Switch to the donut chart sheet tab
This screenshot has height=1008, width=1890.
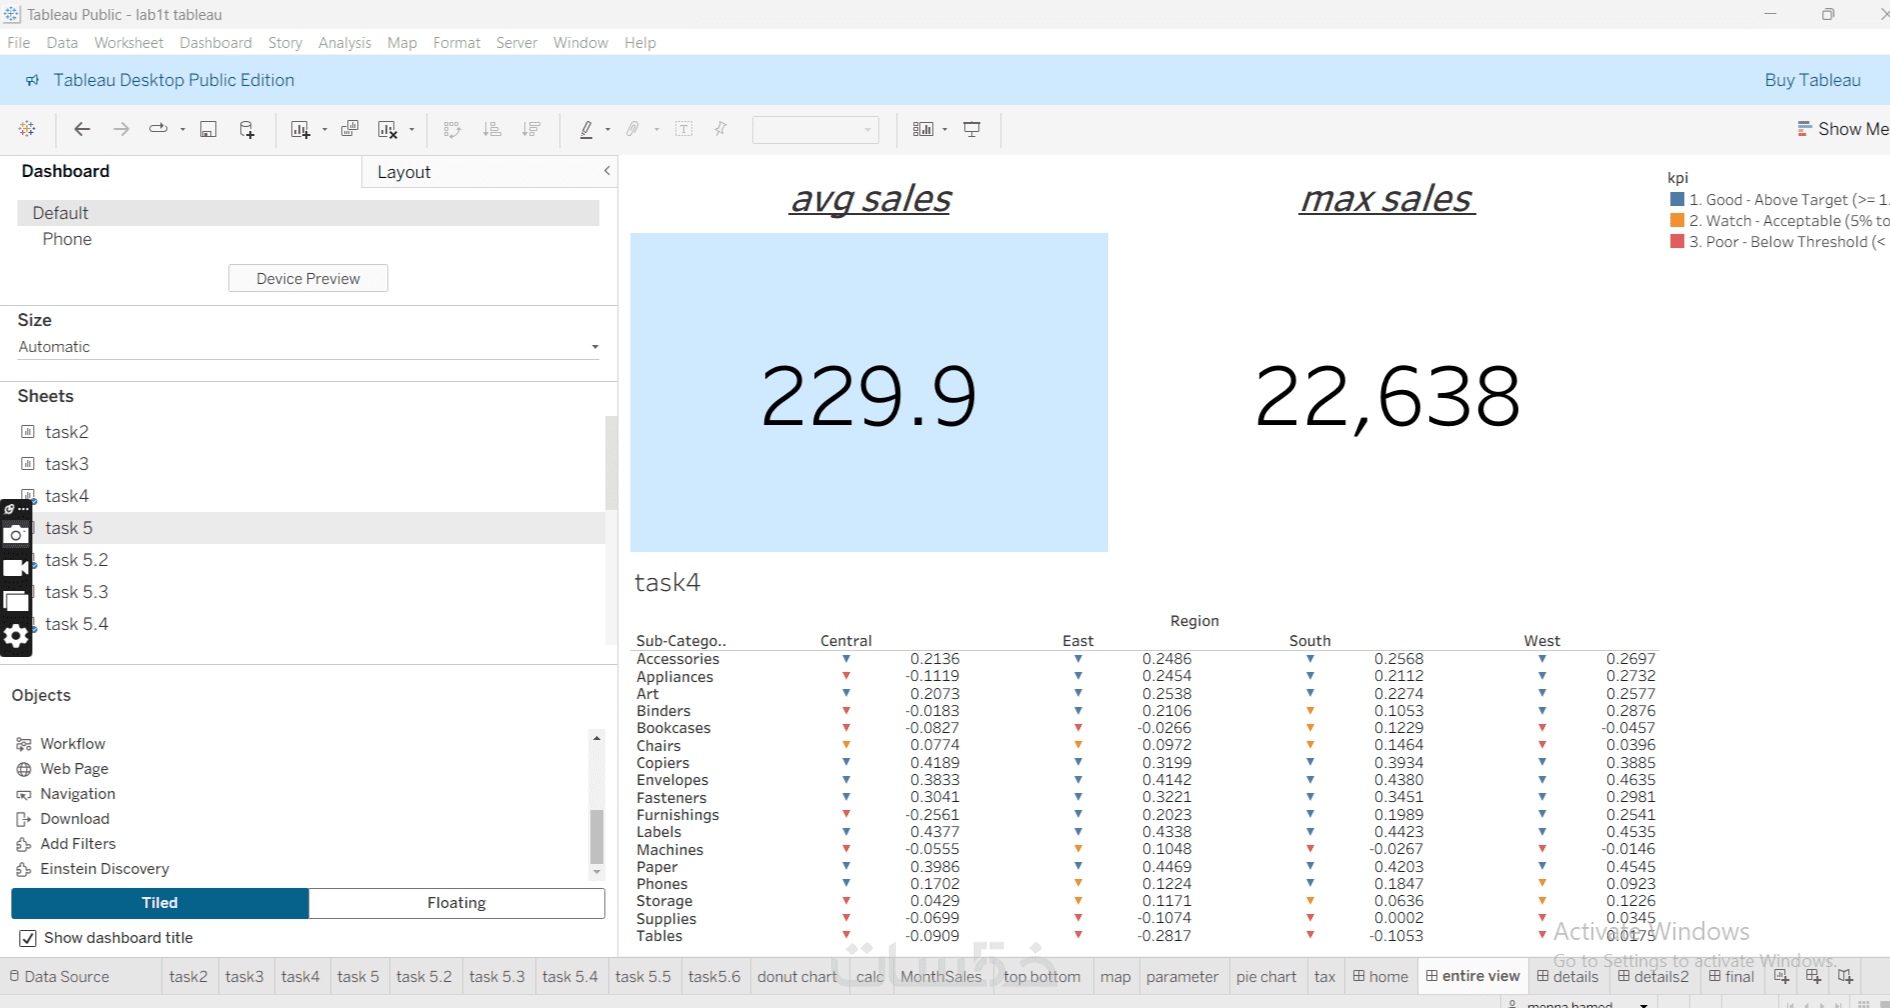point(797,977)
